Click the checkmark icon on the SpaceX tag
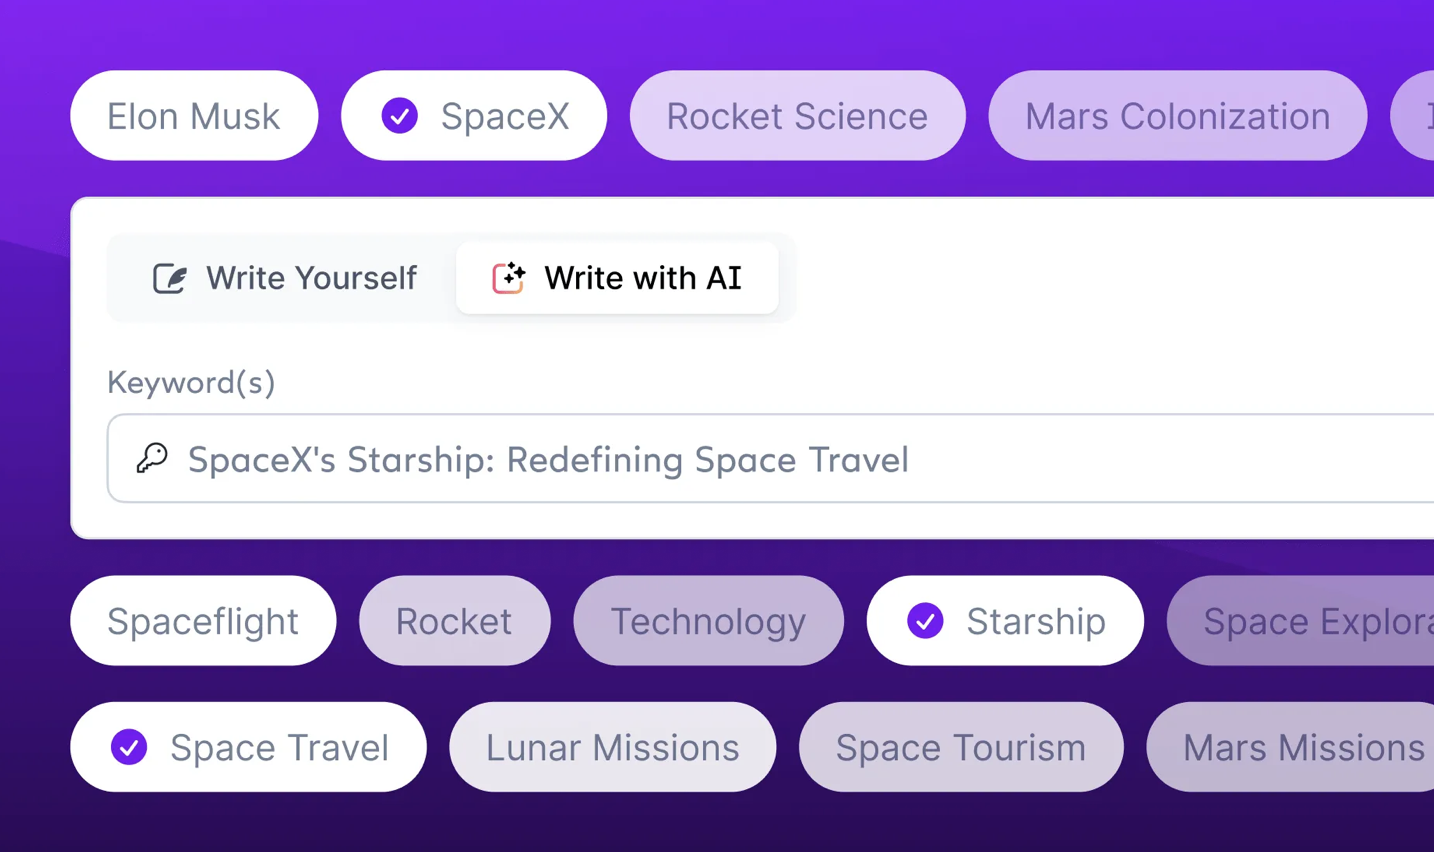Viewport: 1434px width, 852px height. click(x=400, y=116)
